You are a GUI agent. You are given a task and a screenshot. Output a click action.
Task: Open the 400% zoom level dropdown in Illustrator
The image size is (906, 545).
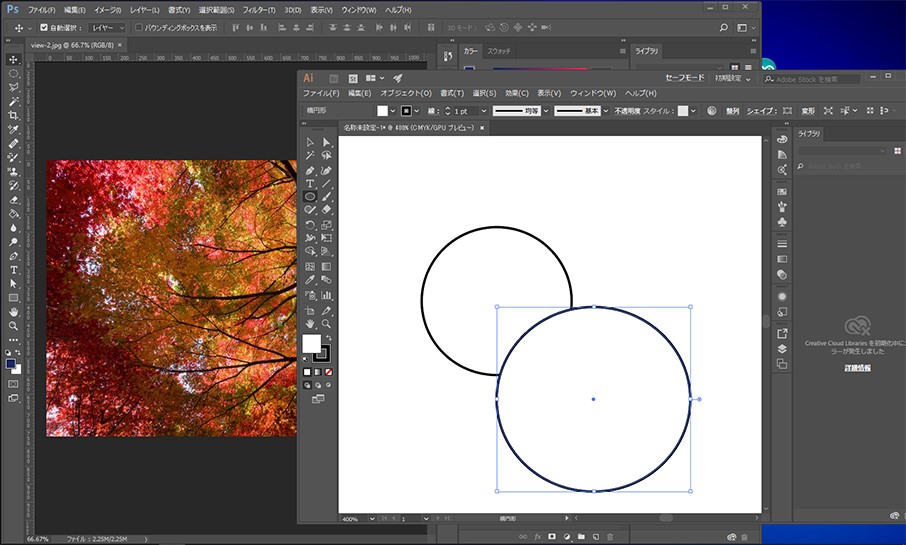(372, 518)
